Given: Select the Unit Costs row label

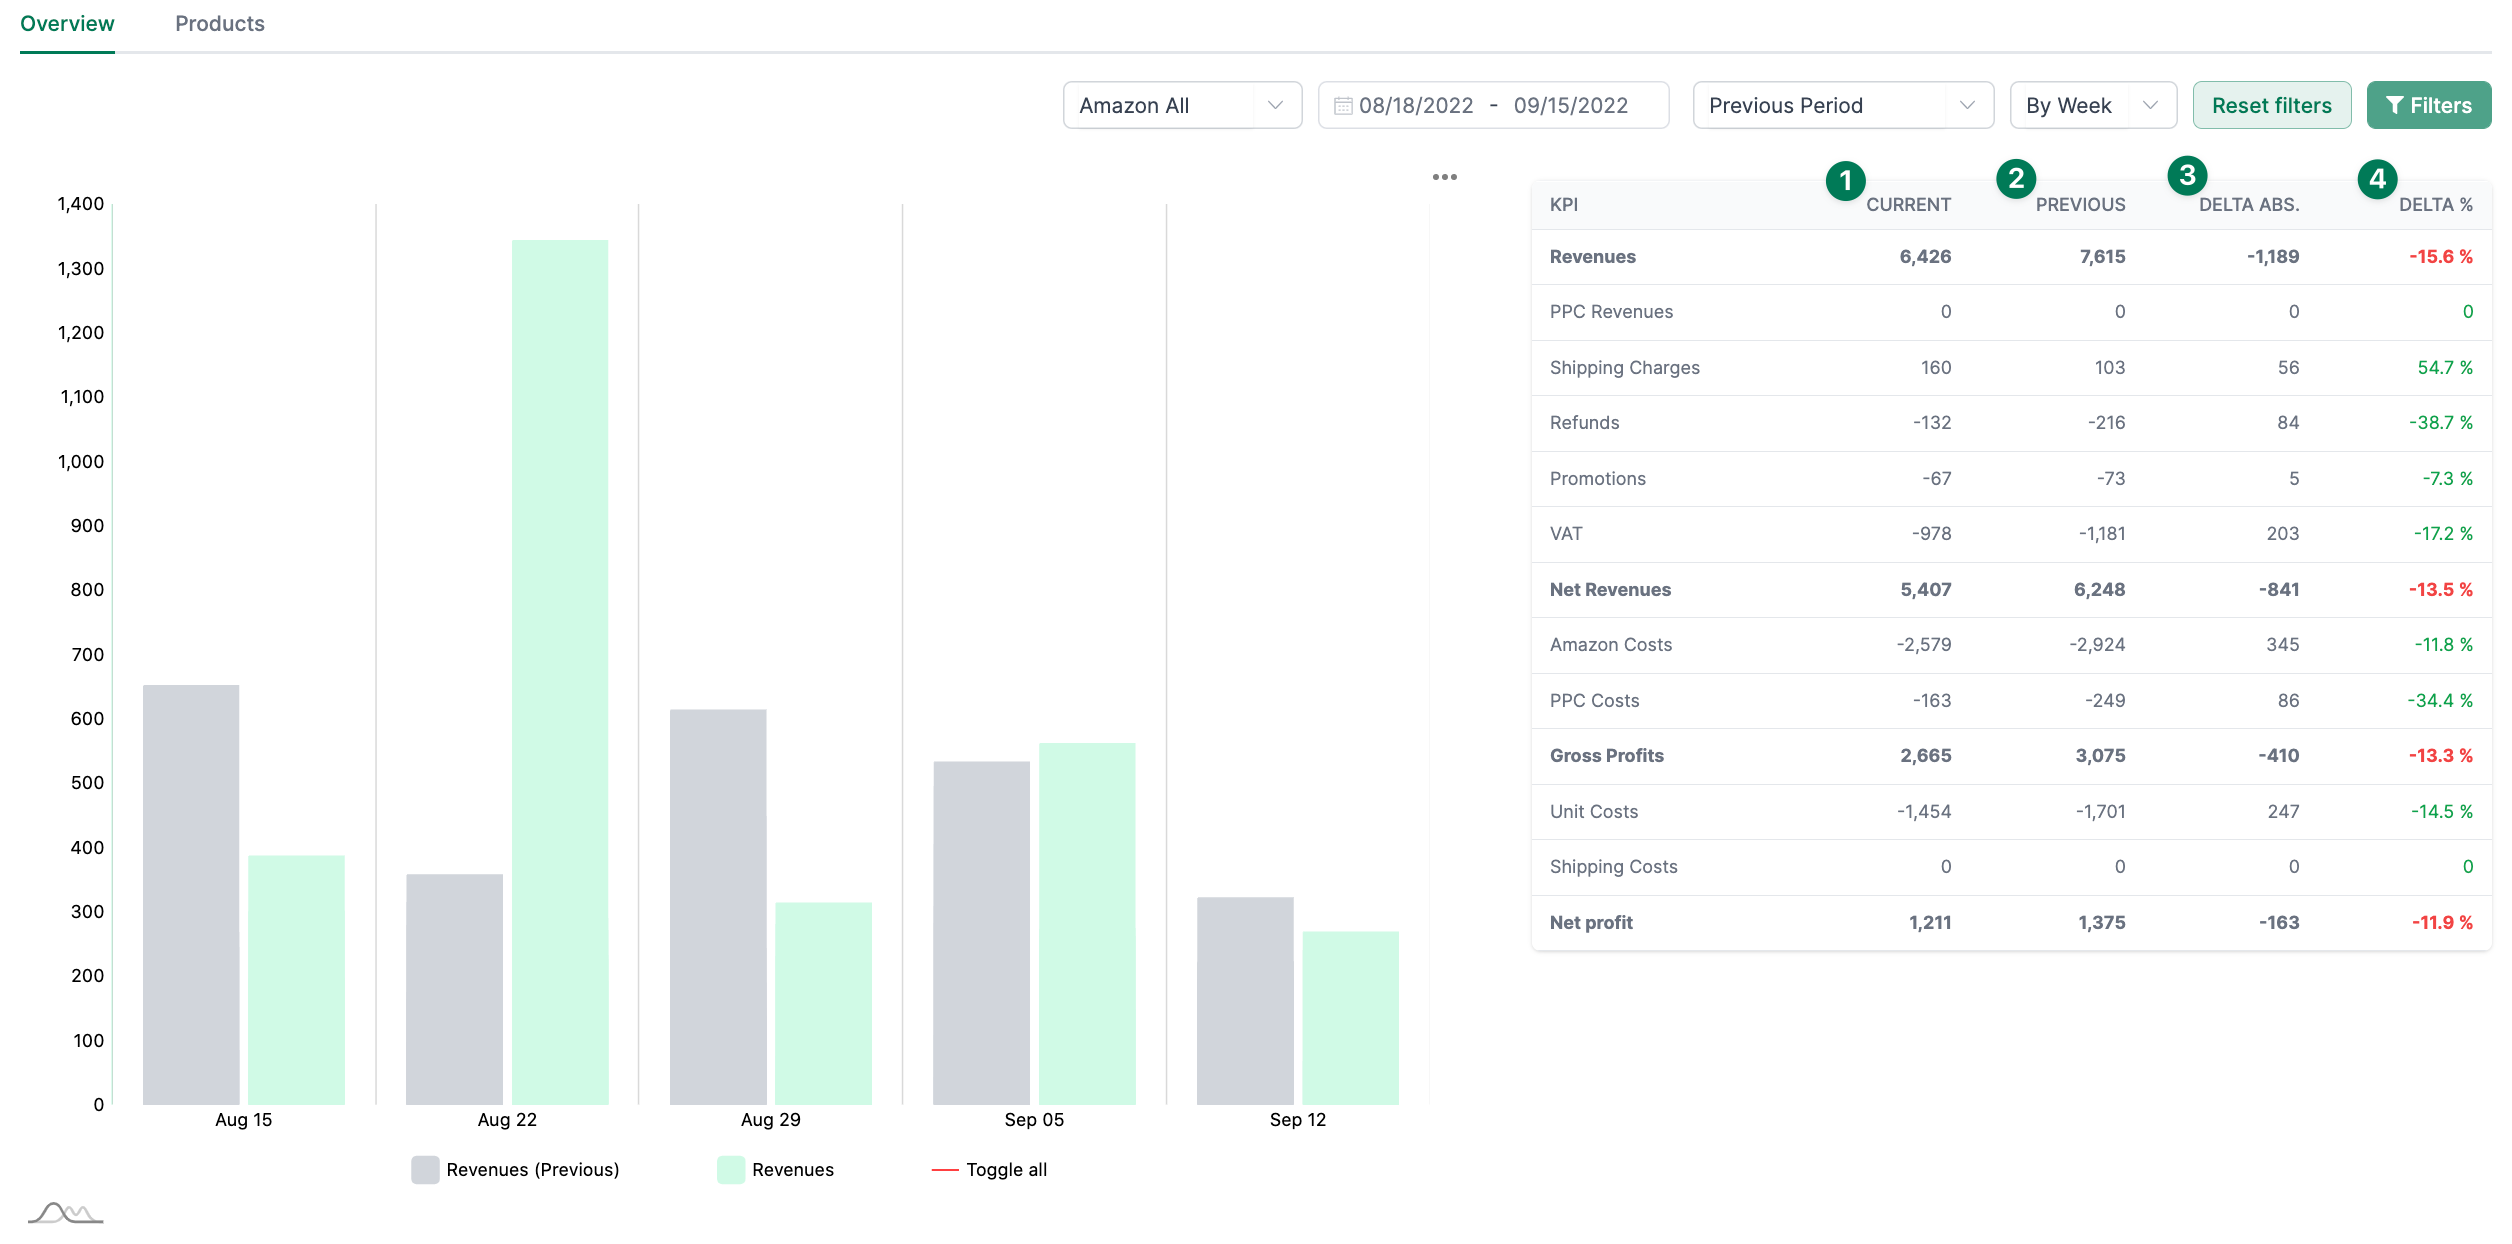Looking at the screenshot, I should click(x=1594, y=812).
